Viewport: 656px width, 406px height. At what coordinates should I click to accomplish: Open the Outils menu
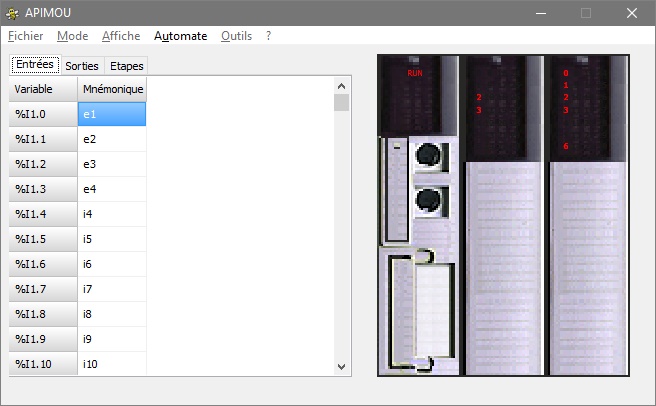(x=236, y=36)
